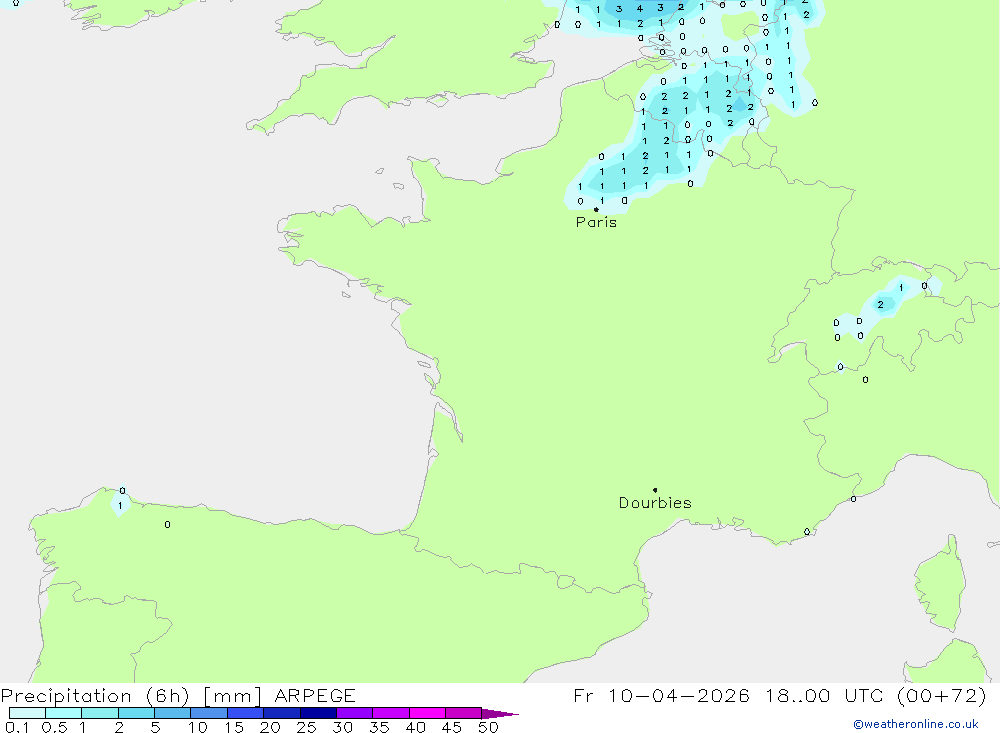Click the 'Fr 10-04-2026' date text
The height and width of the screenshot is (733, 1000).
pyautogui.click(x=661, y=695)
